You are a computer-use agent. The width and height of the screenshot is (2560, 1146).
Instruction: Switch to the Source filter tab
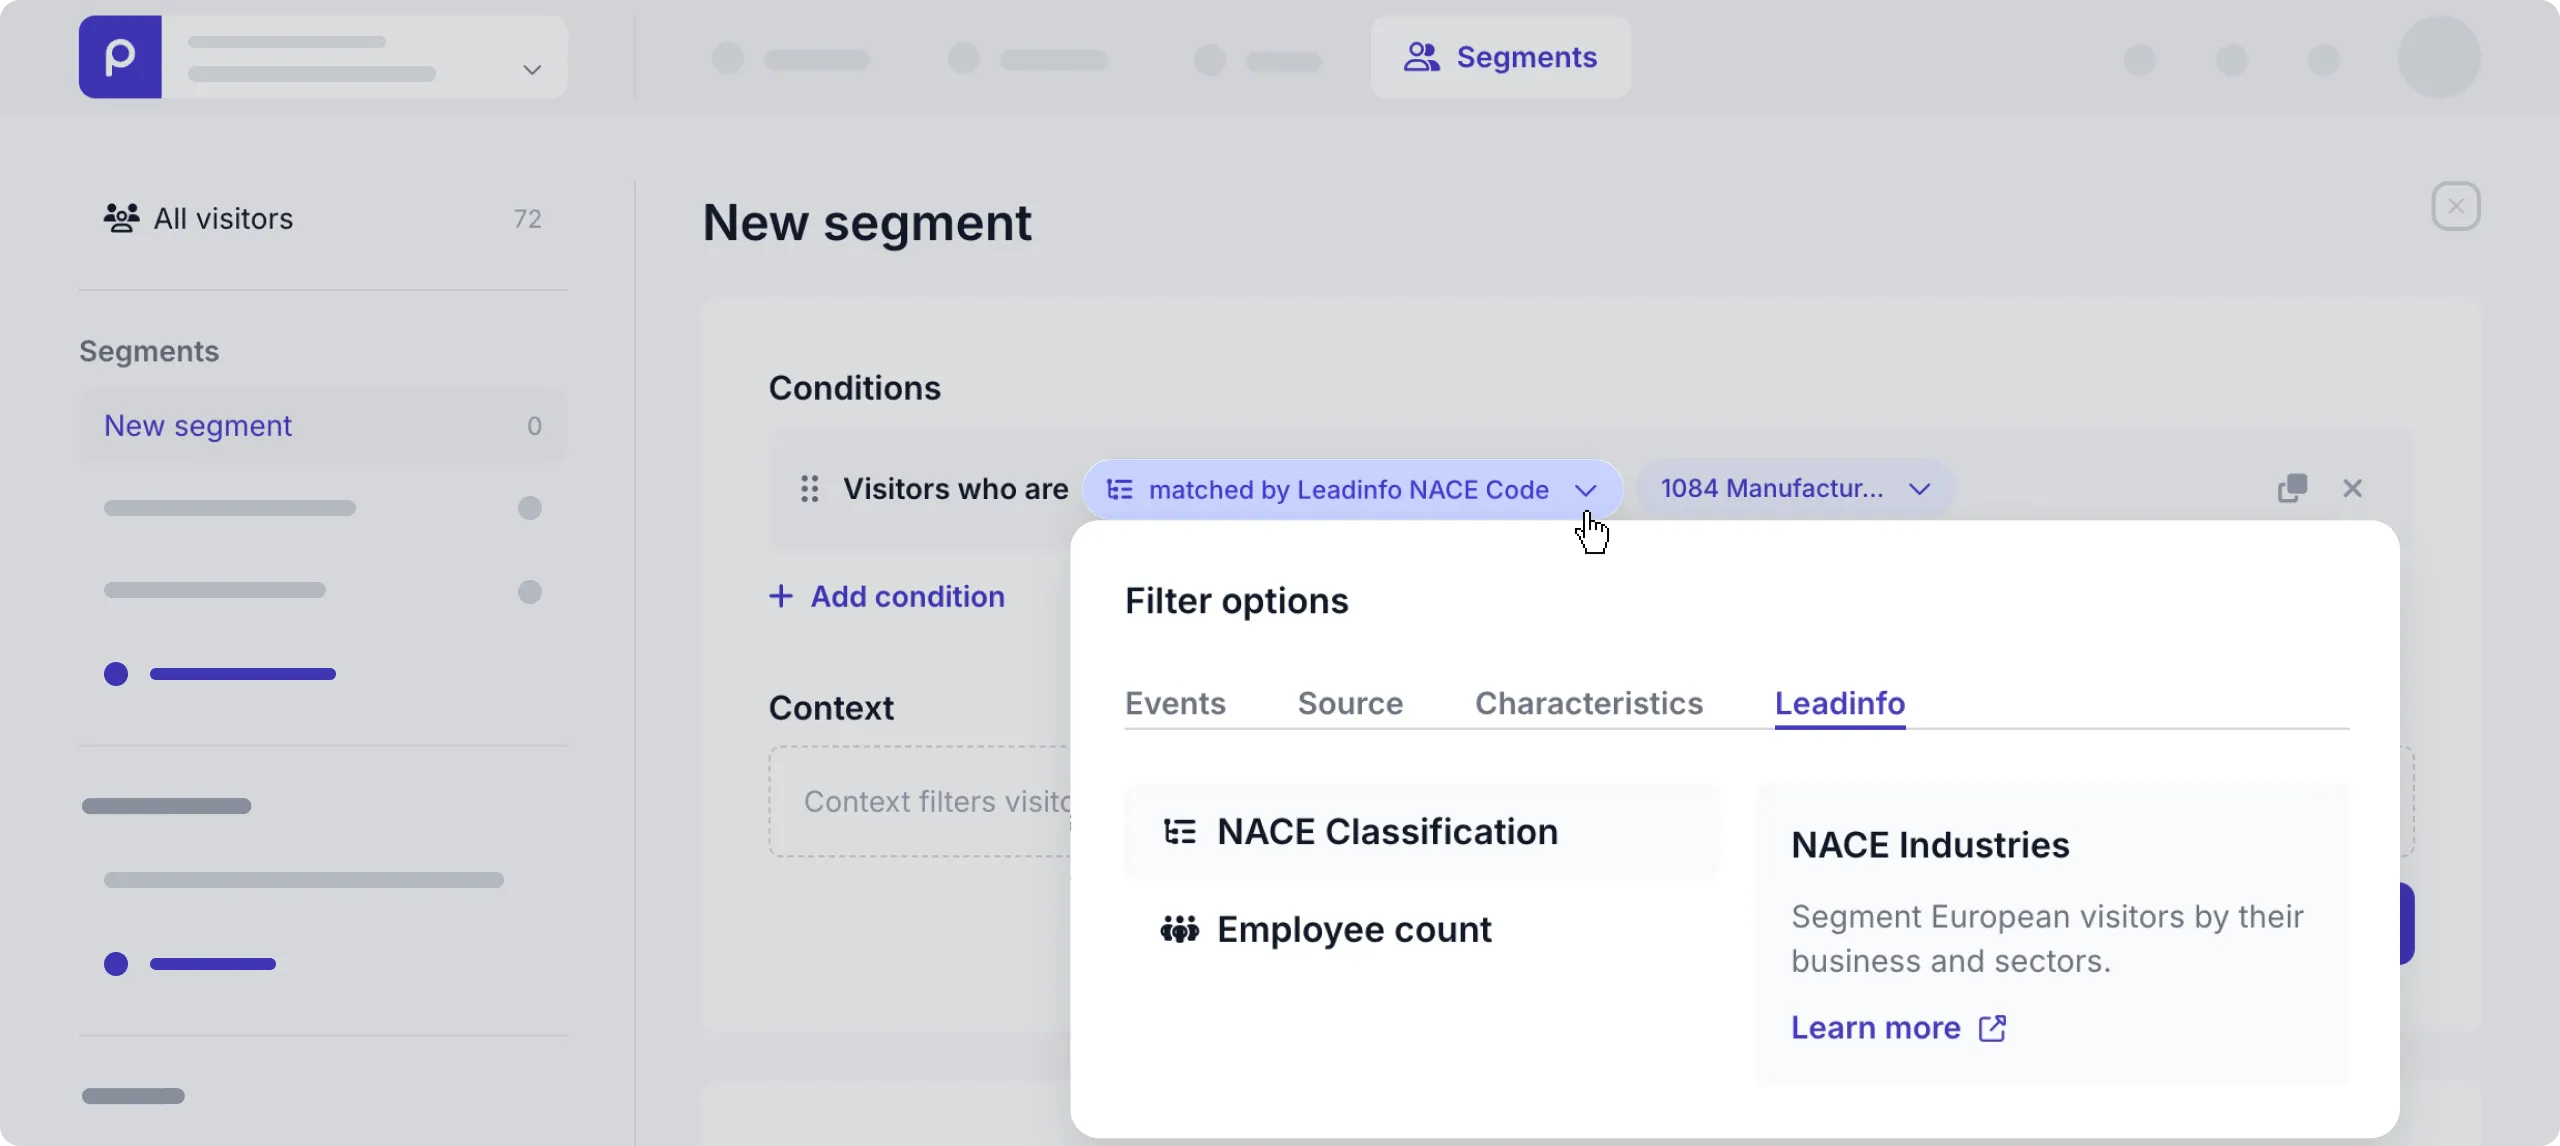[x=1350, y=703]
